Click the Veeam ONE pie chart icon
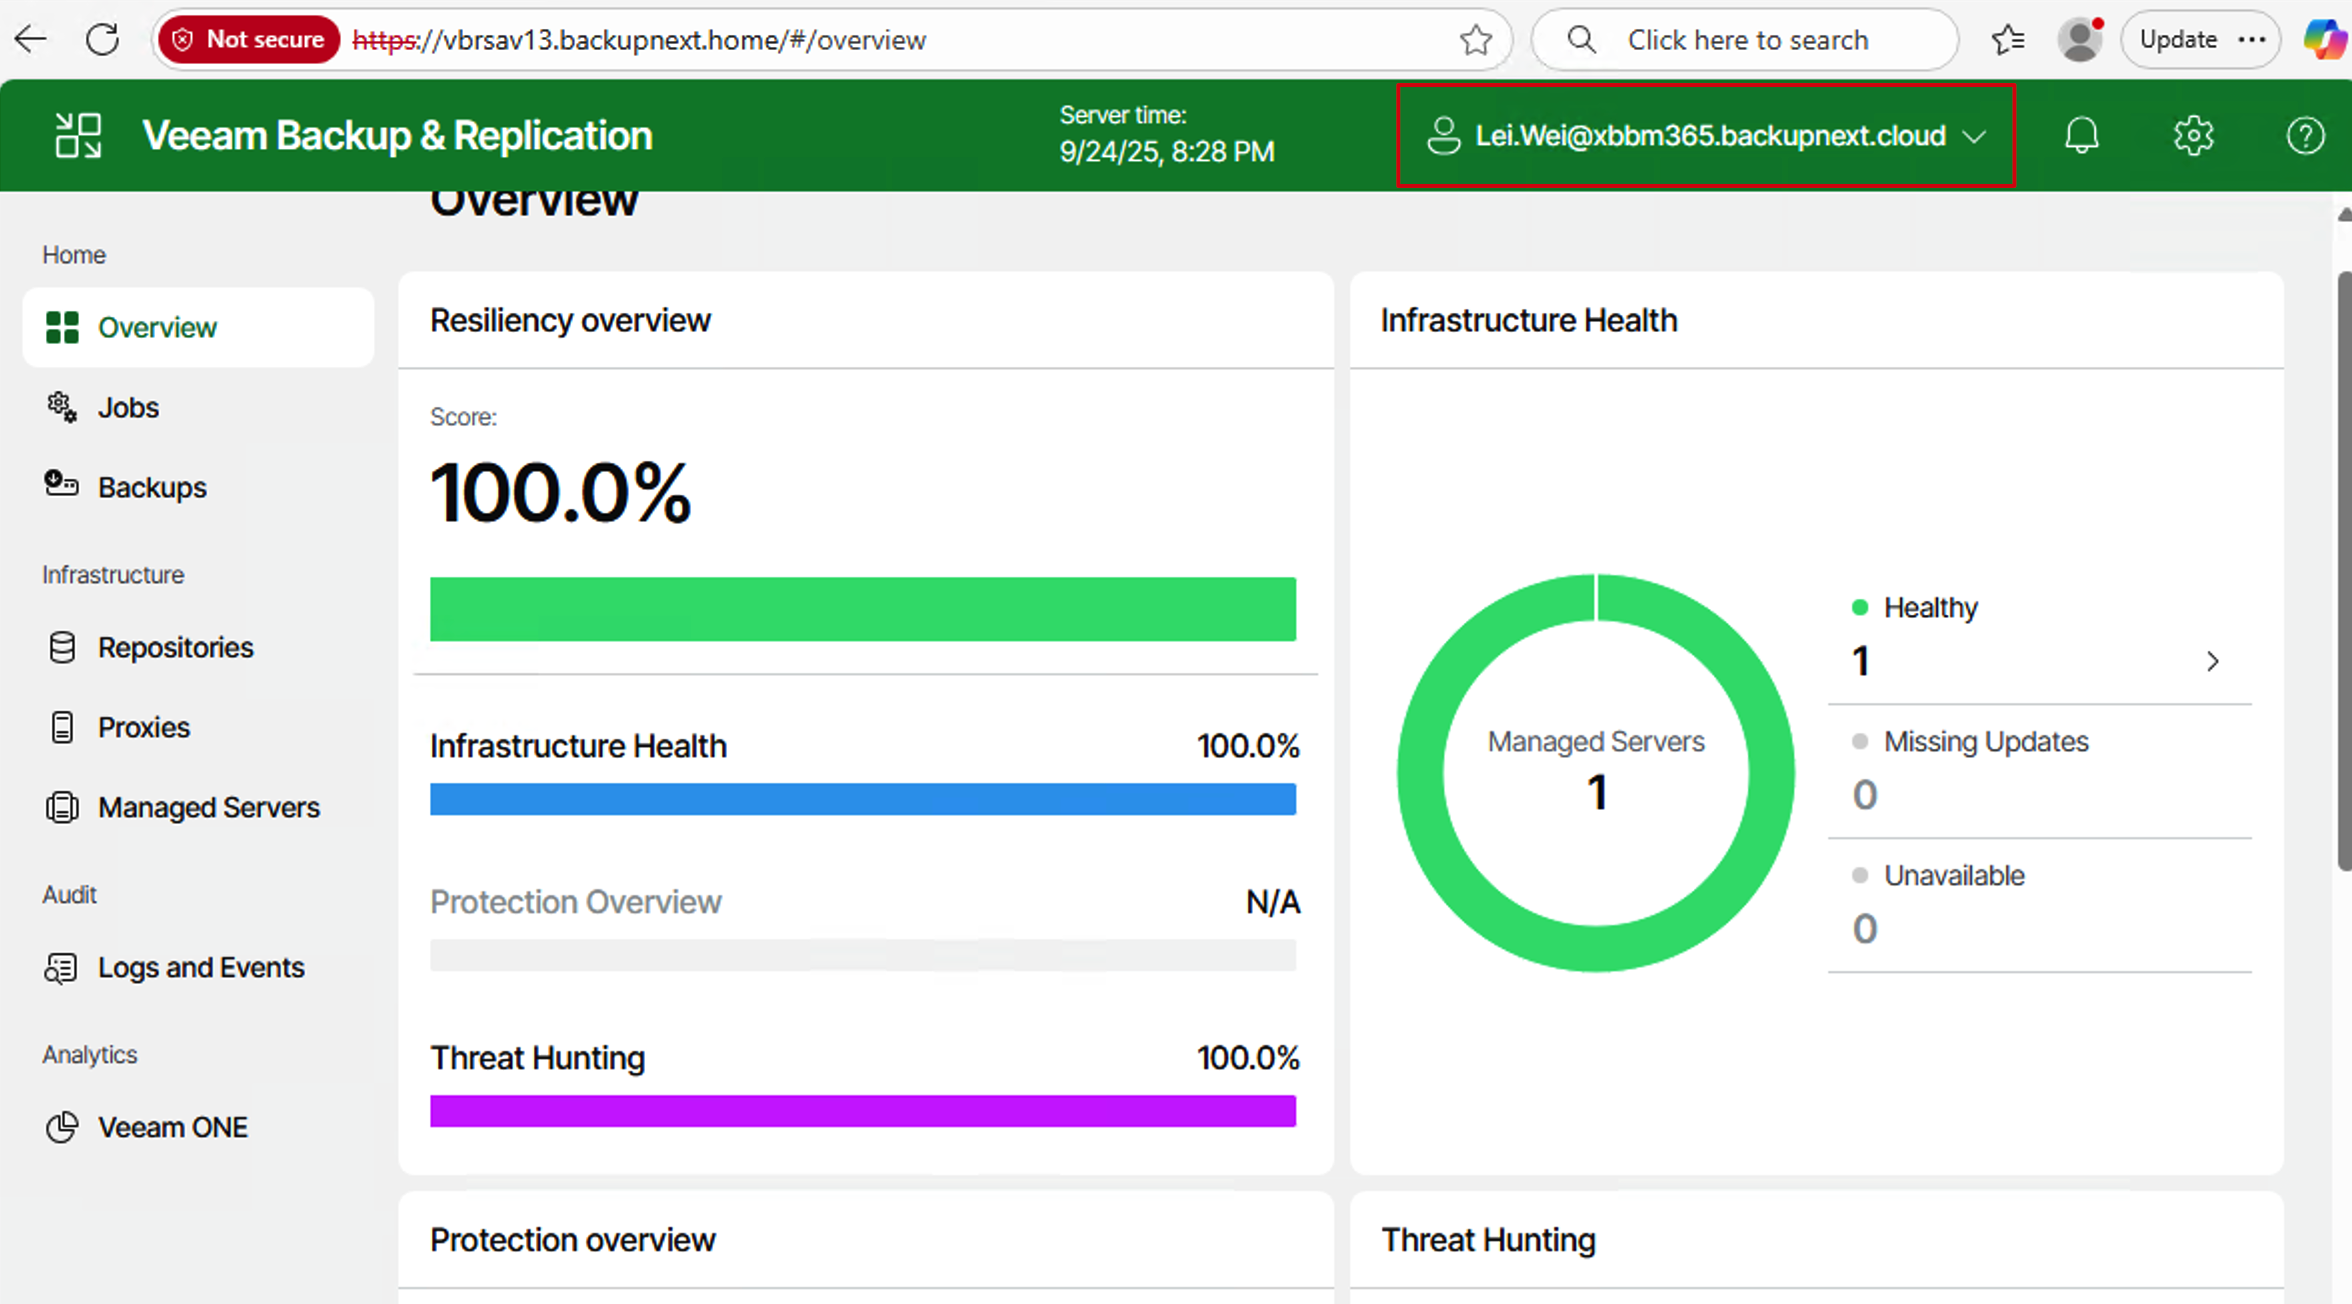2352x1304 pixels. pyautogui.click(x=62, y=1127)
